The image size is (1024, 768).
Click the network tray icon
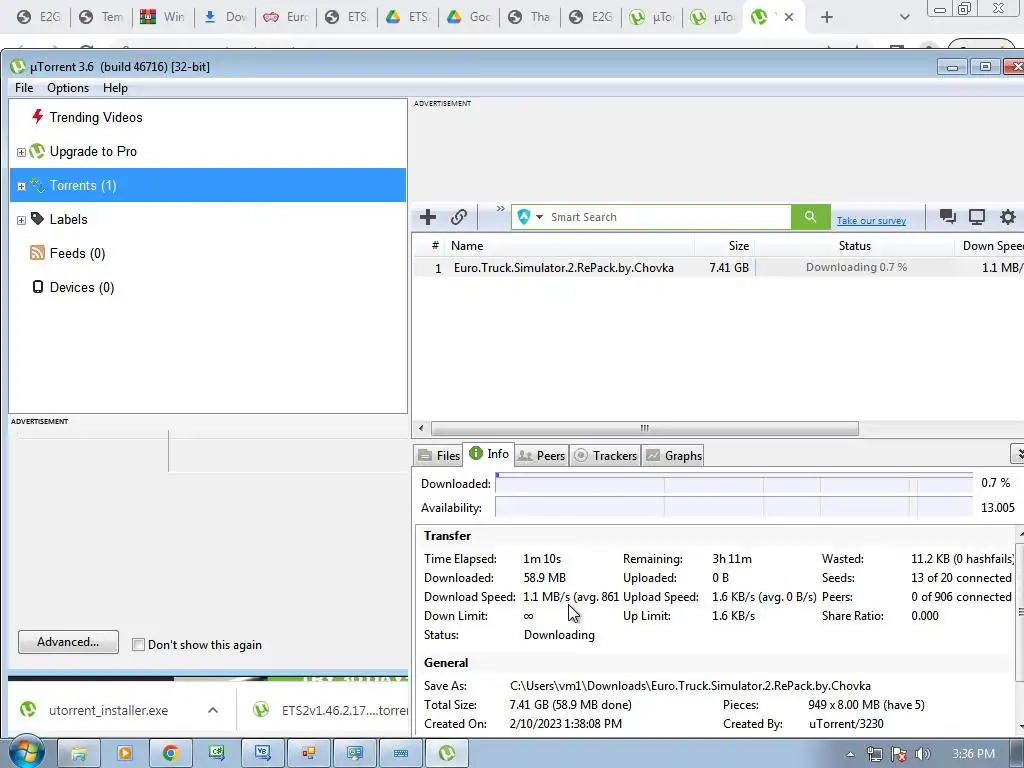[x=874, y=754]
